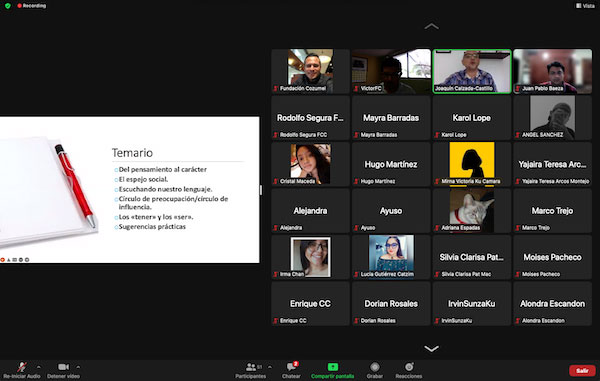Select the IrvinSunzaKu participant tile
This screenshot has height=381, width=600.
[x=472, y=304]
